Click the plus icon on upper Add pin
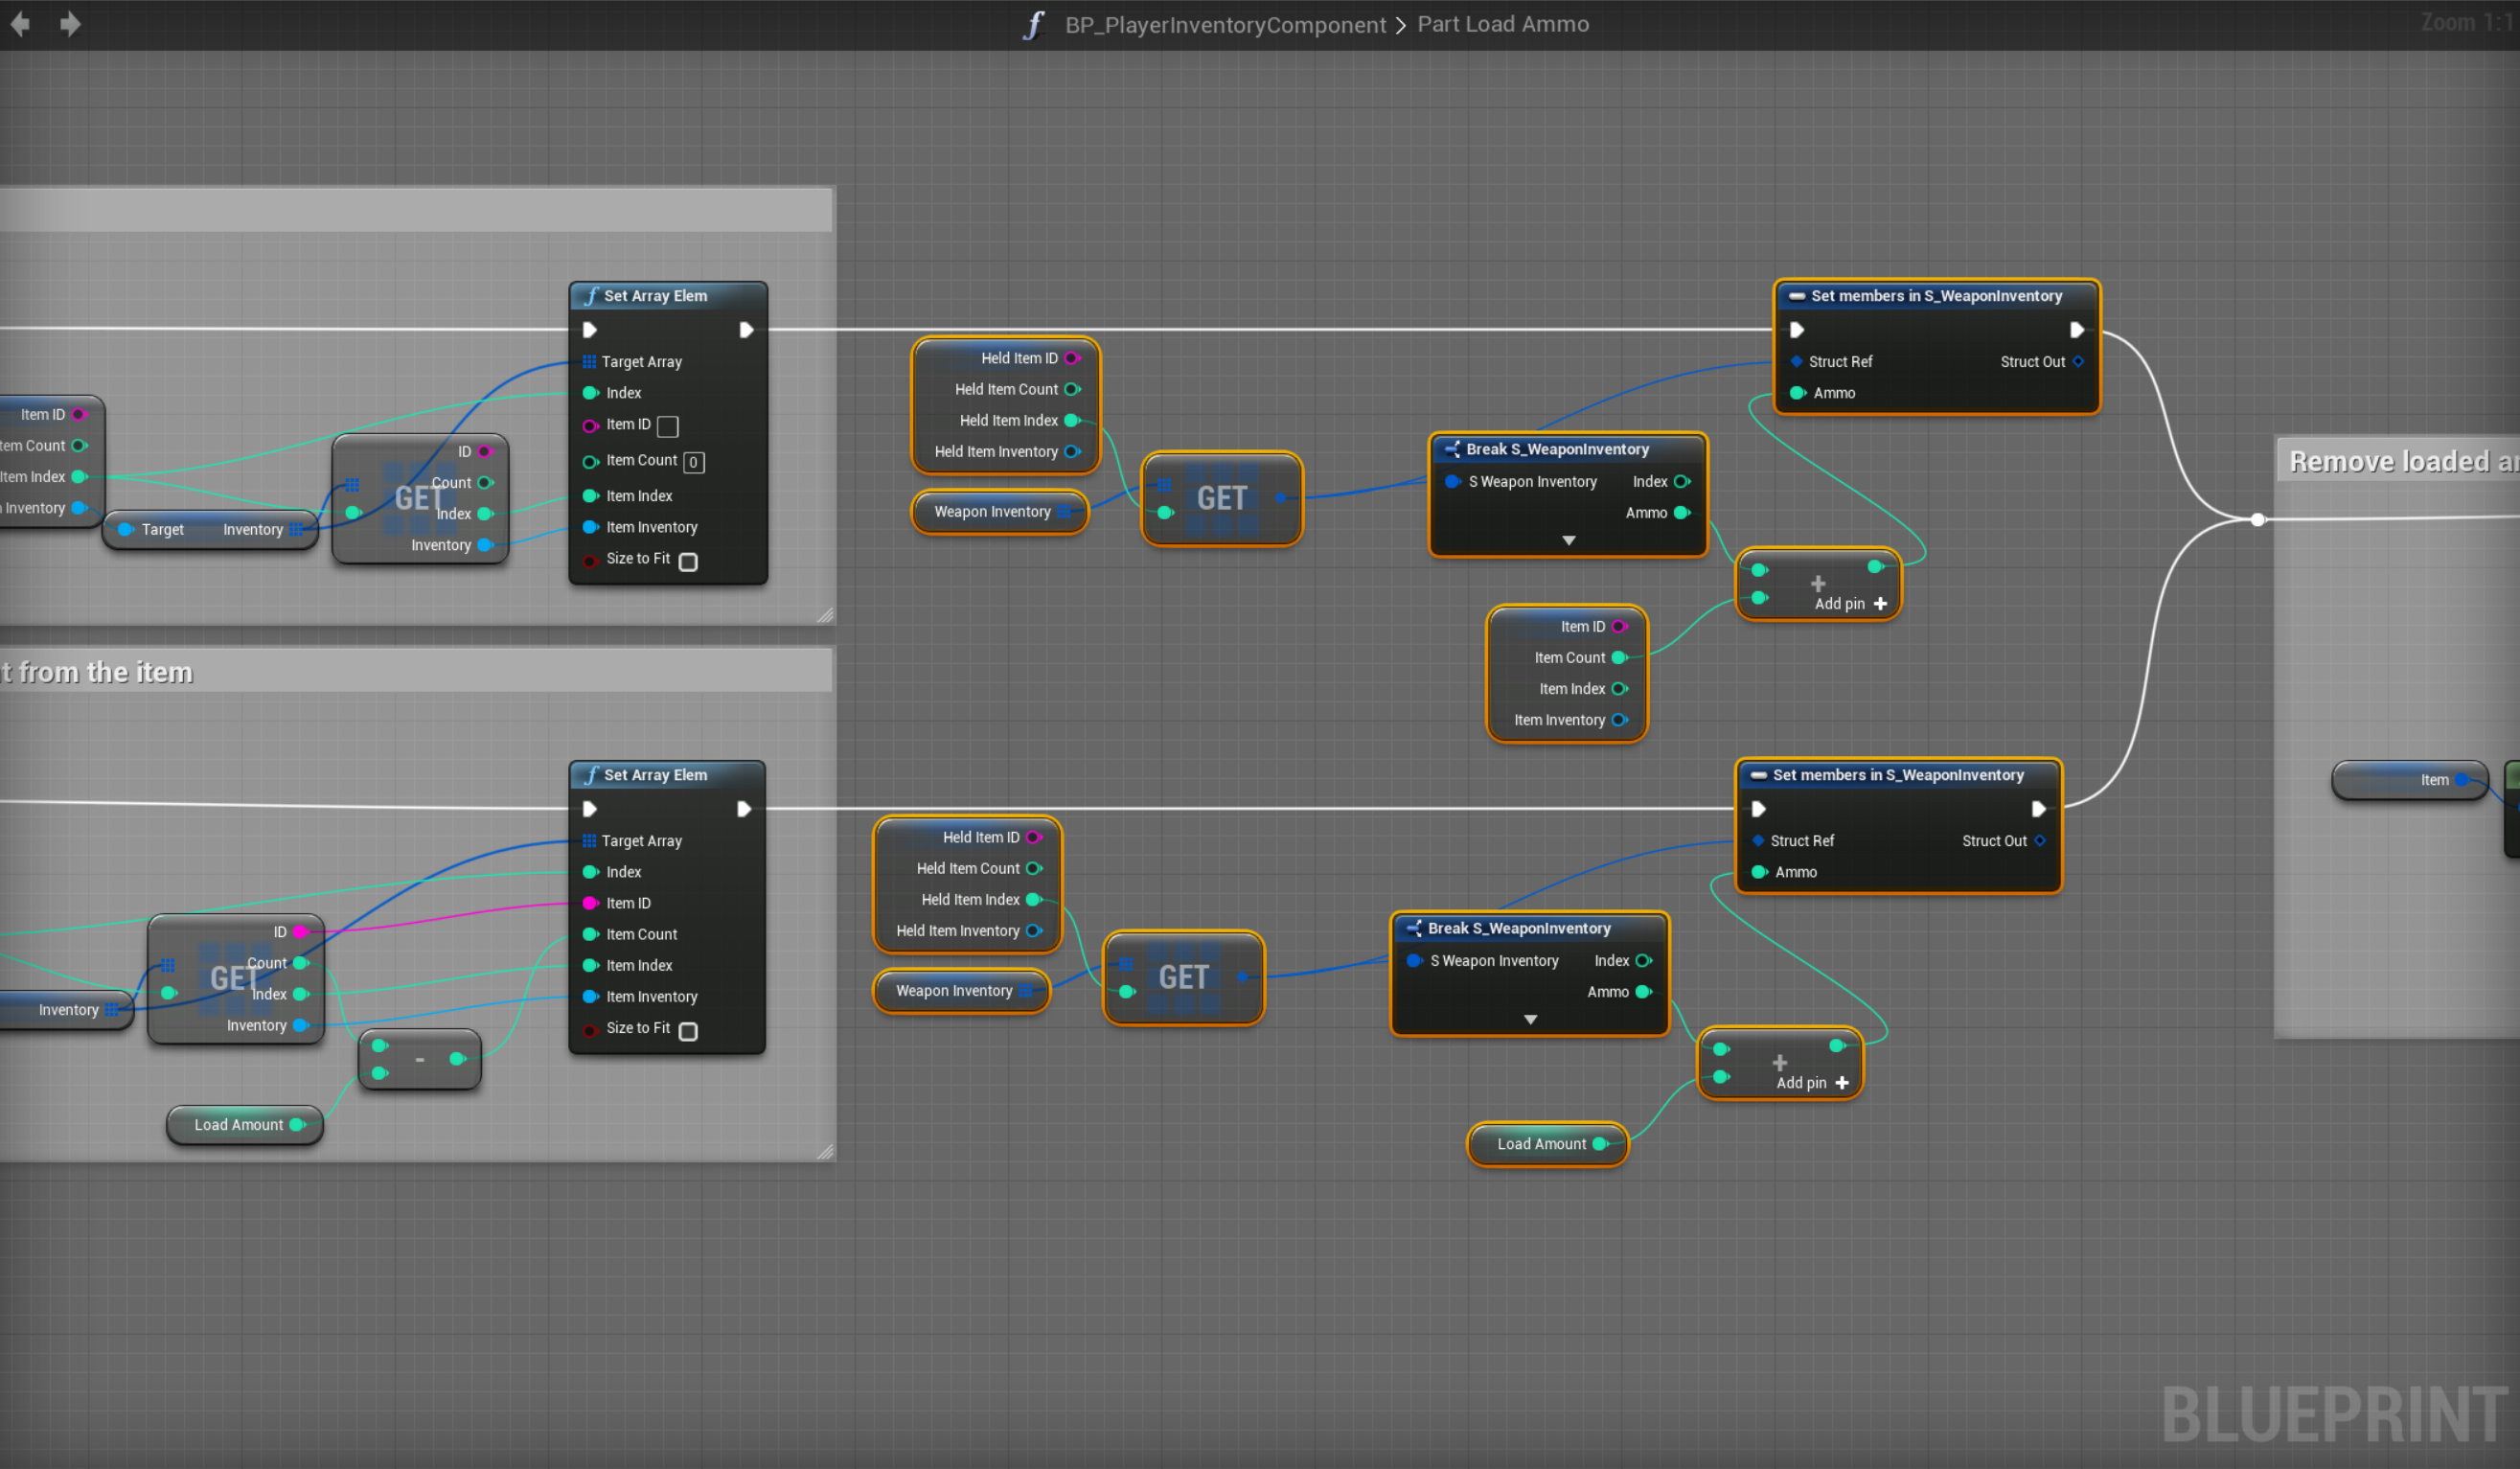Image resolution: width=2520 pixels, height=1469 pixels. pos(1880,604)
